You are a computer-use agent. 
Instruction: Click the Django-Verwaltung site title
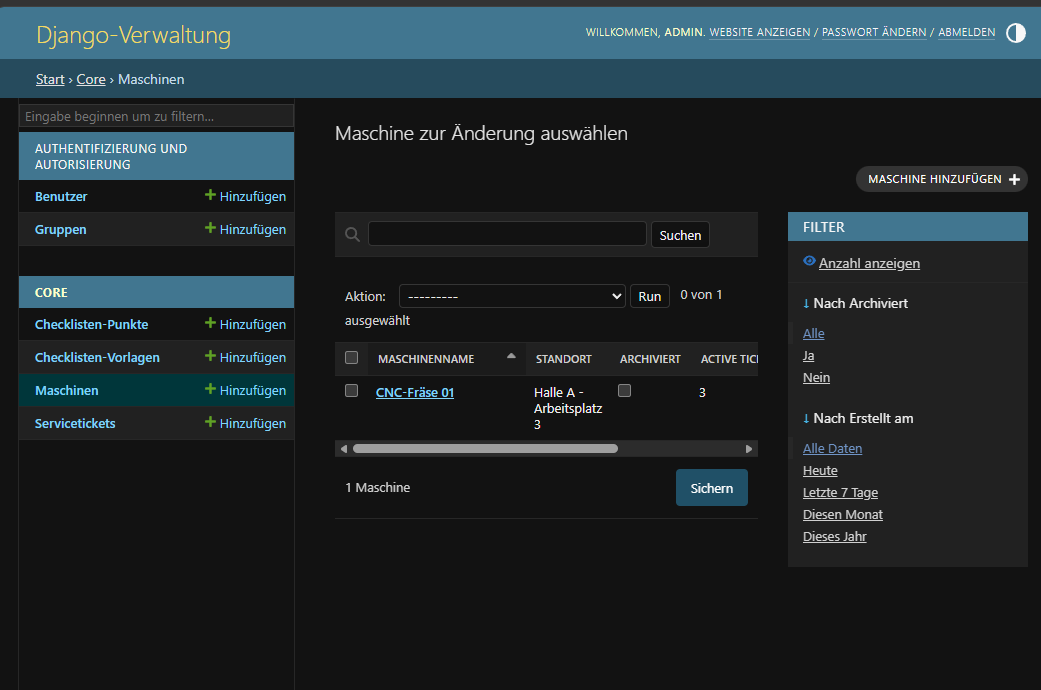click(x=133, y=35)
